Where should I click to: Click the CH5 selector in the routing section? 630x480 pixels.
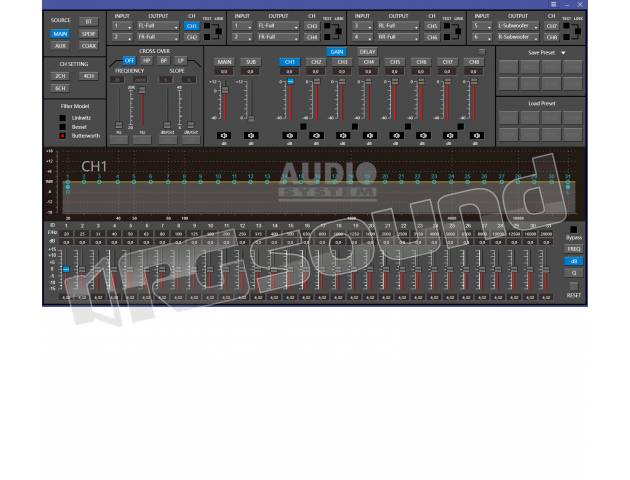pos(432,26)
